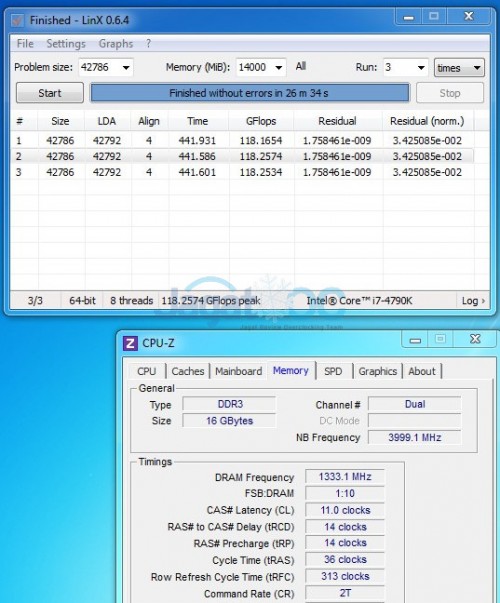Sort by the Size column header
The image size is (500, 603).
pos(60,121)
